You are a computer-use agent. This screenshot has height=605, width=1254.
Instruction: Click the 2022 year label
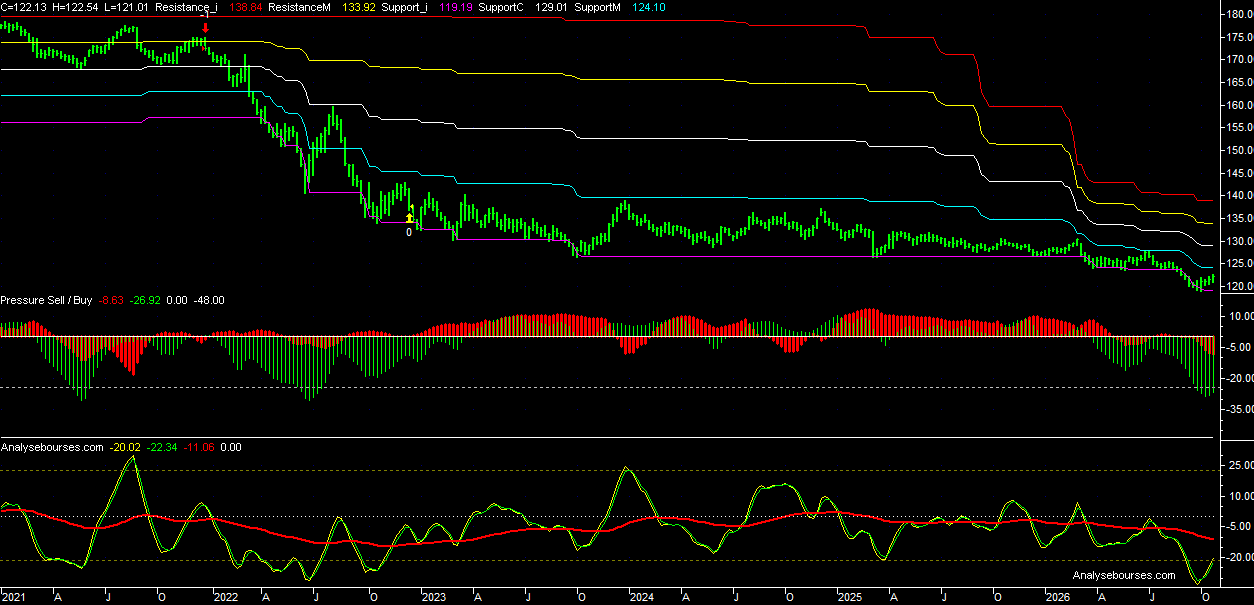[224, 596]
